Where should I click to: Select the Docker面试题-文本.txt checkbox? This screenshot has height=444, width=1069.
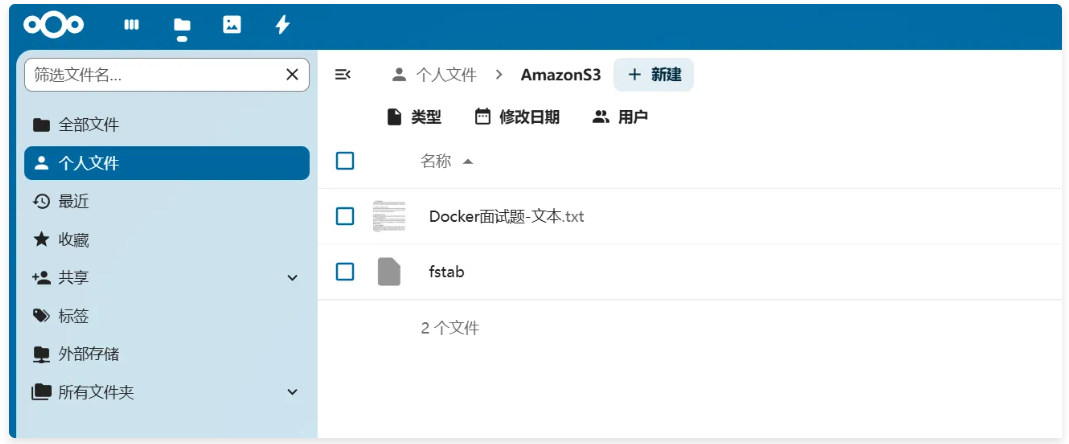345,216
